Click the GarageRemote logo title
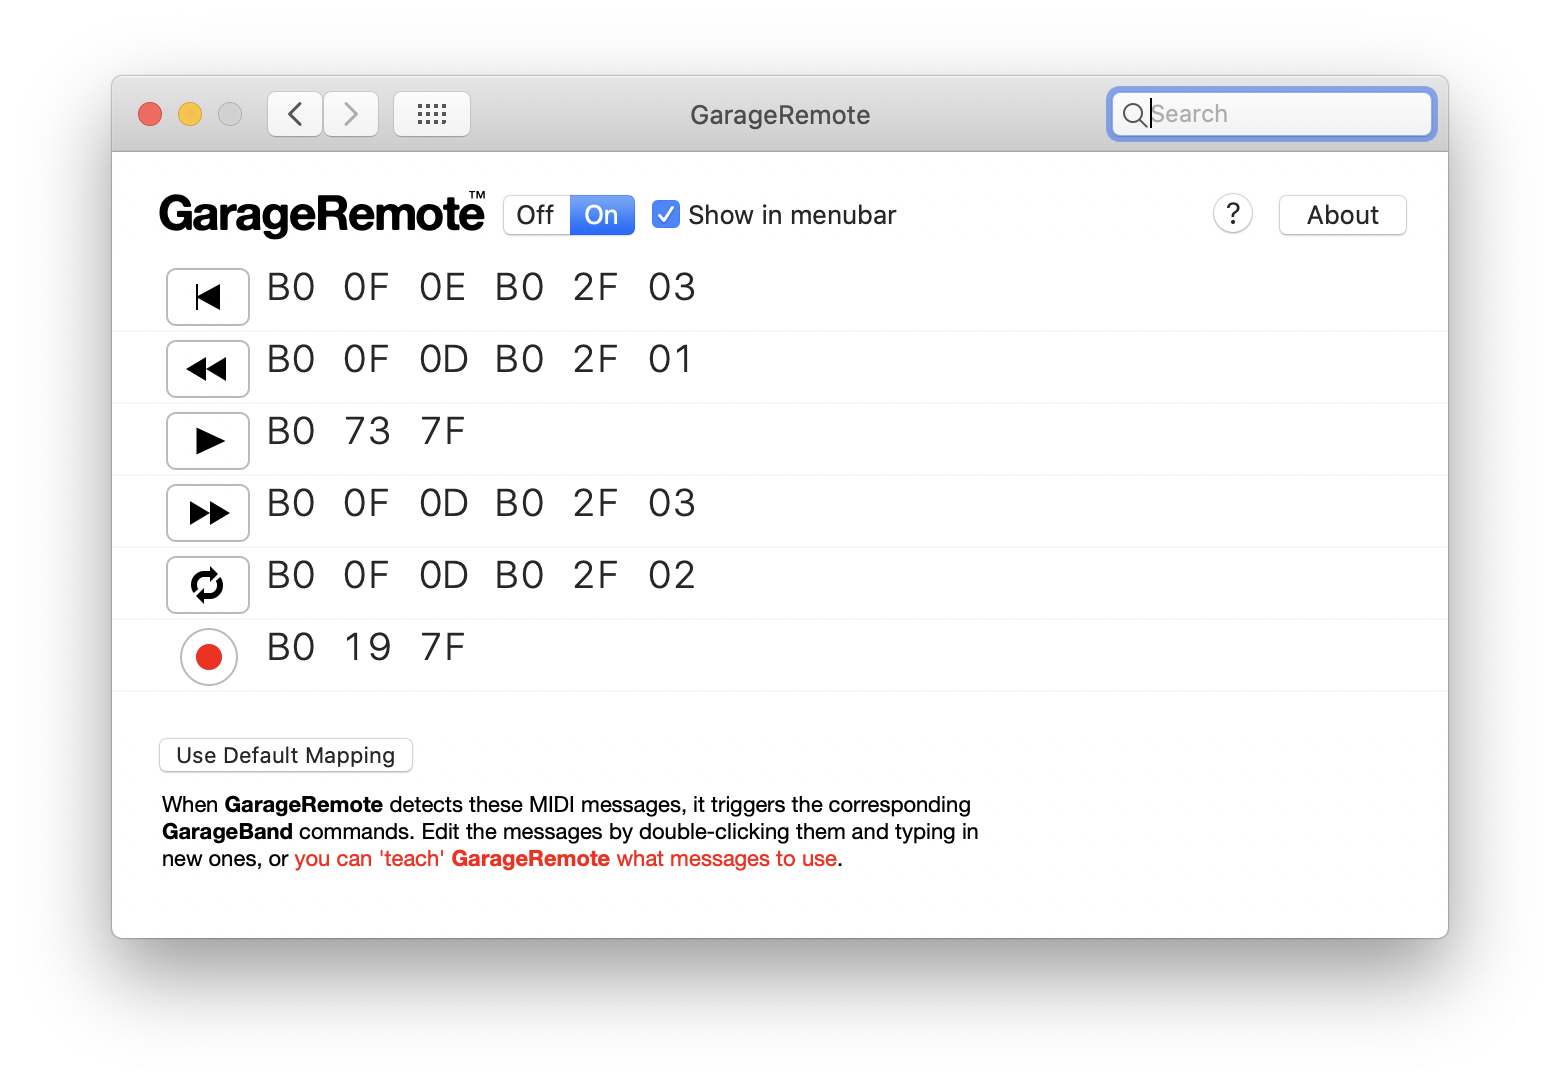Image resolution: width=1560 pixels, height=1086 pixels. (322, 214)
